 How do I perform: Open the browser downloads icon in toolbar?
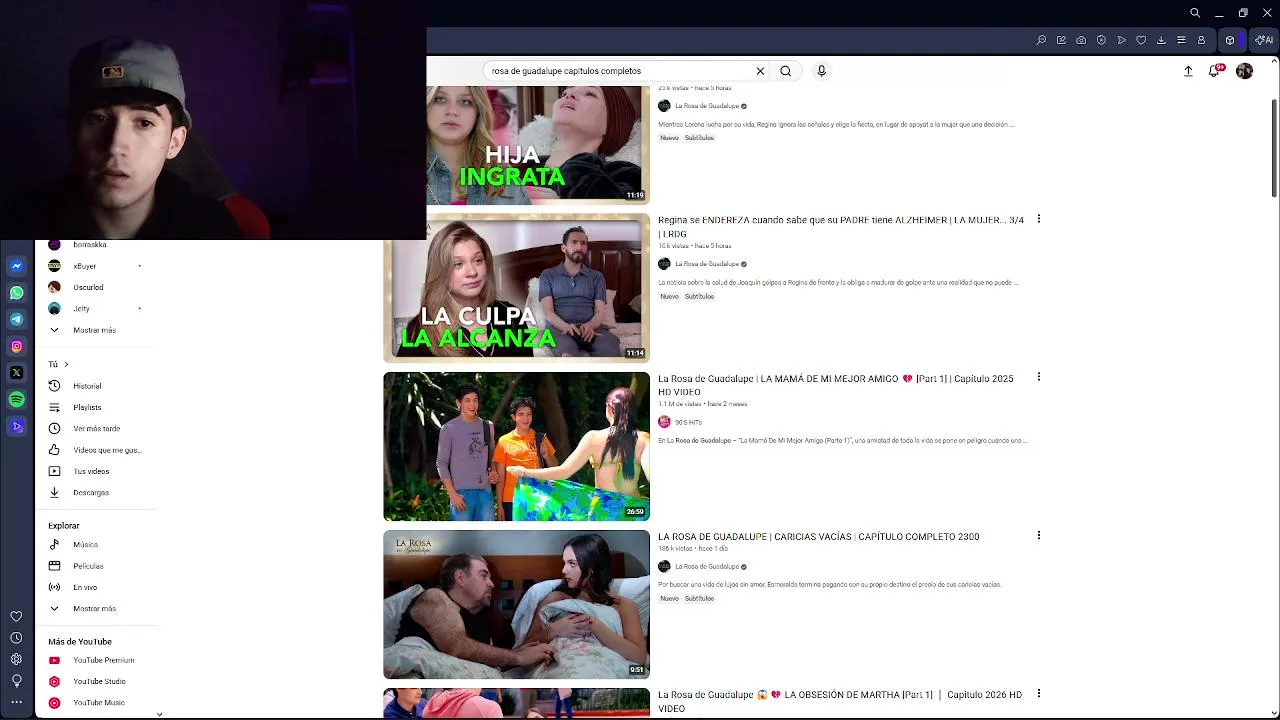point(1161,40)
